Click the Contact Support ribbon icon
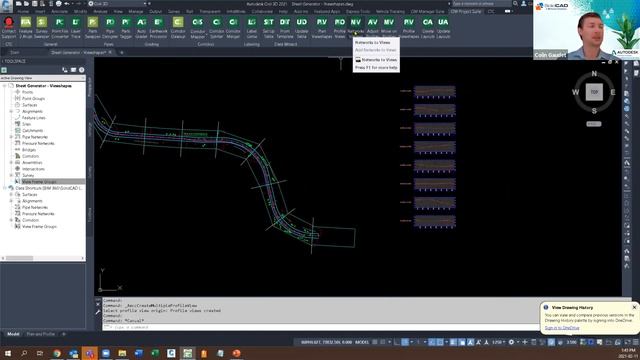This screenshot has width=640, height=360. 9,27
